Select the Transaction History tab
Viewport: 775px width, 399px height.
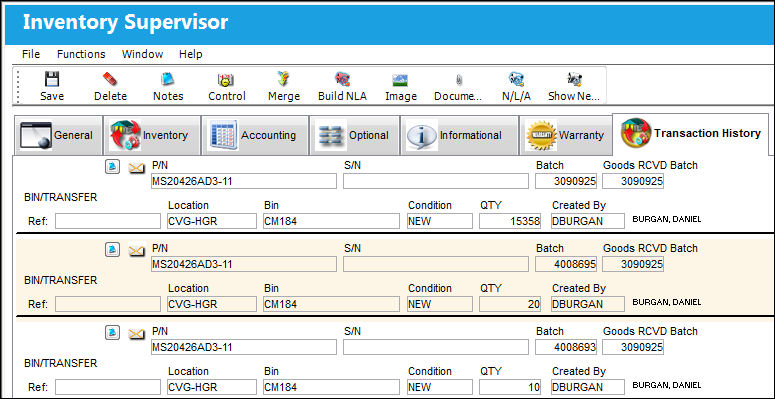point(691,133)
